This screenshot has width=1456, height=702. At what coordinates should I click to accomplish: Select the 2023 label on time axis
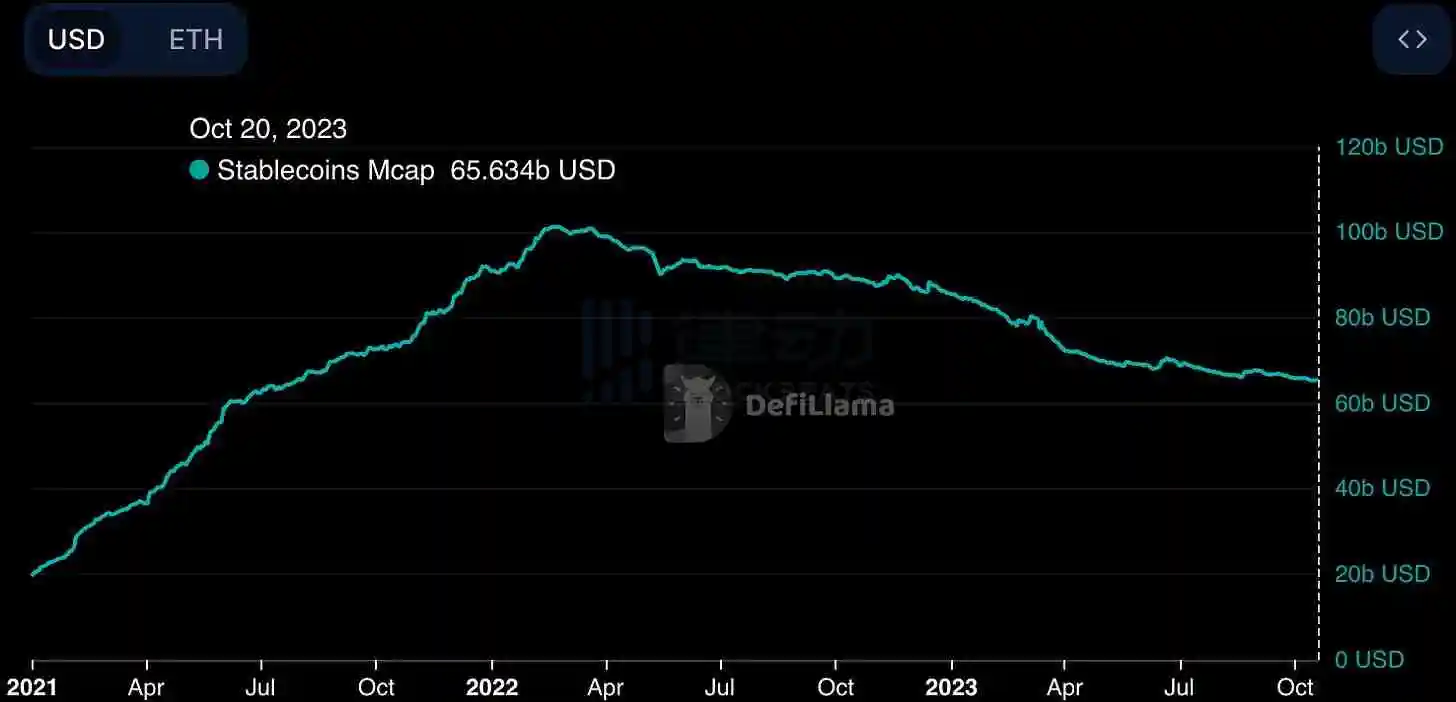click(x=951, y=688)
